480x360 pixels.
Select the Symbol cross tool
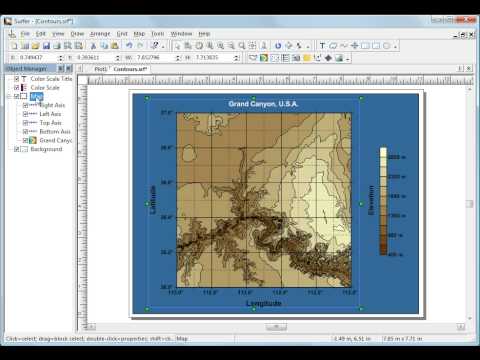[354, 46]
